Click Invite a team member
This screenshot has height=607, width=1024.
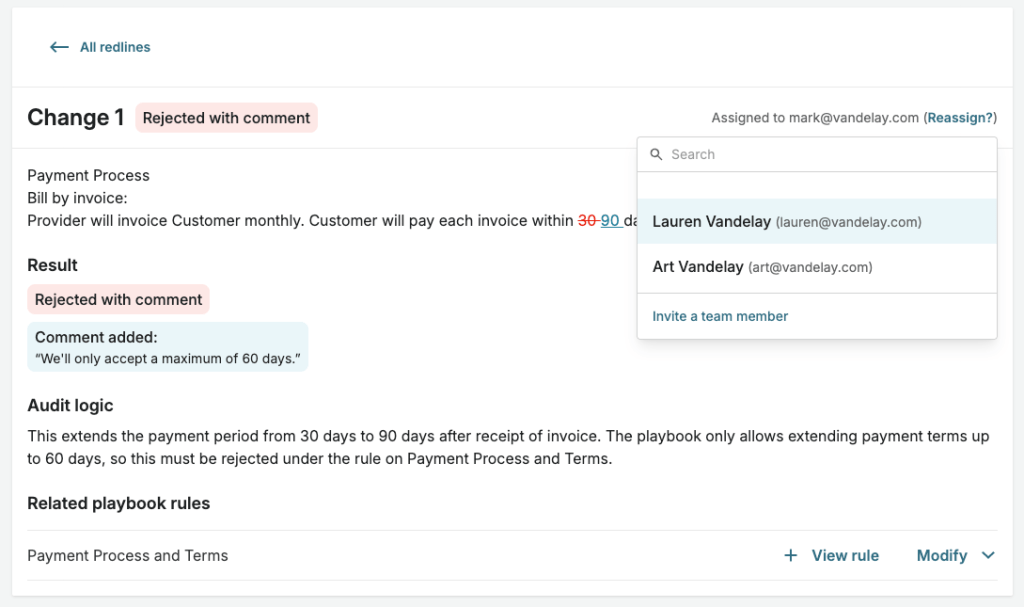(x=720, y=316)
